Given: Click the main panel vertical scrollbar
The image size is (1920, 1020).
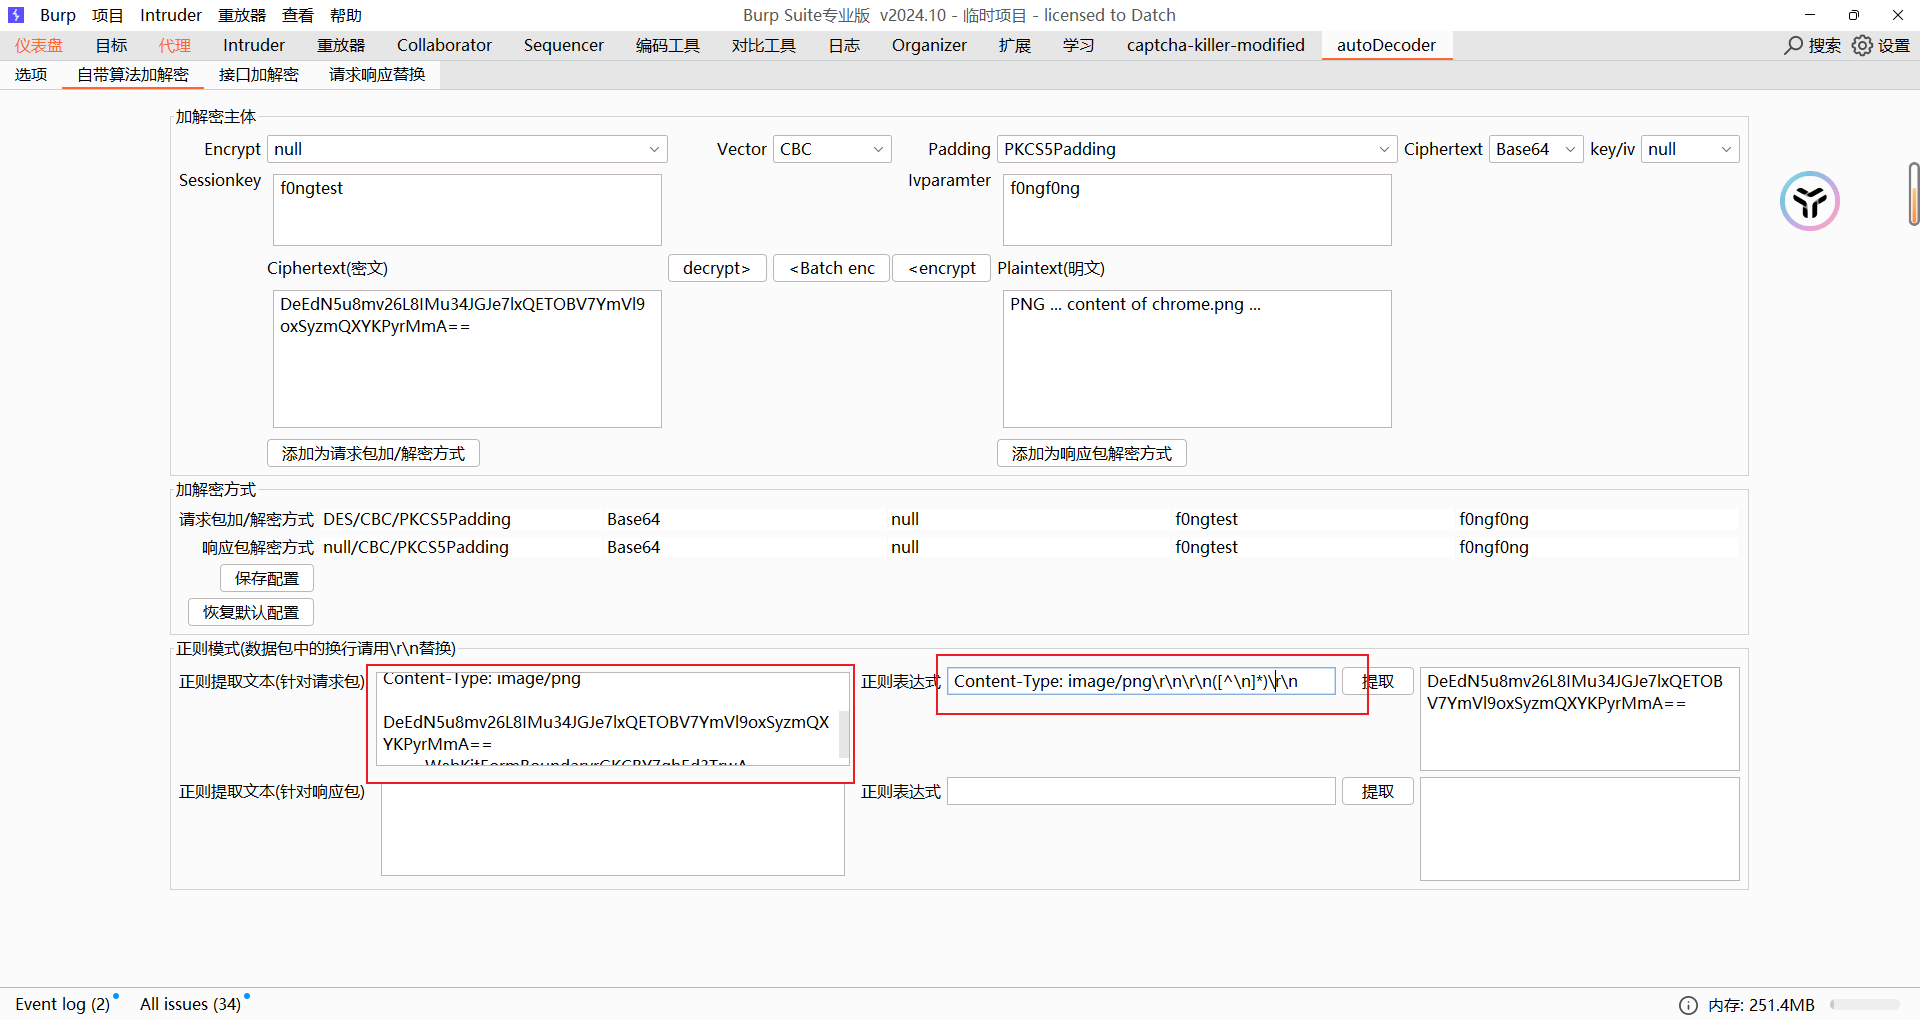Looking at the screenshot, I should [x=1913, y=194].
